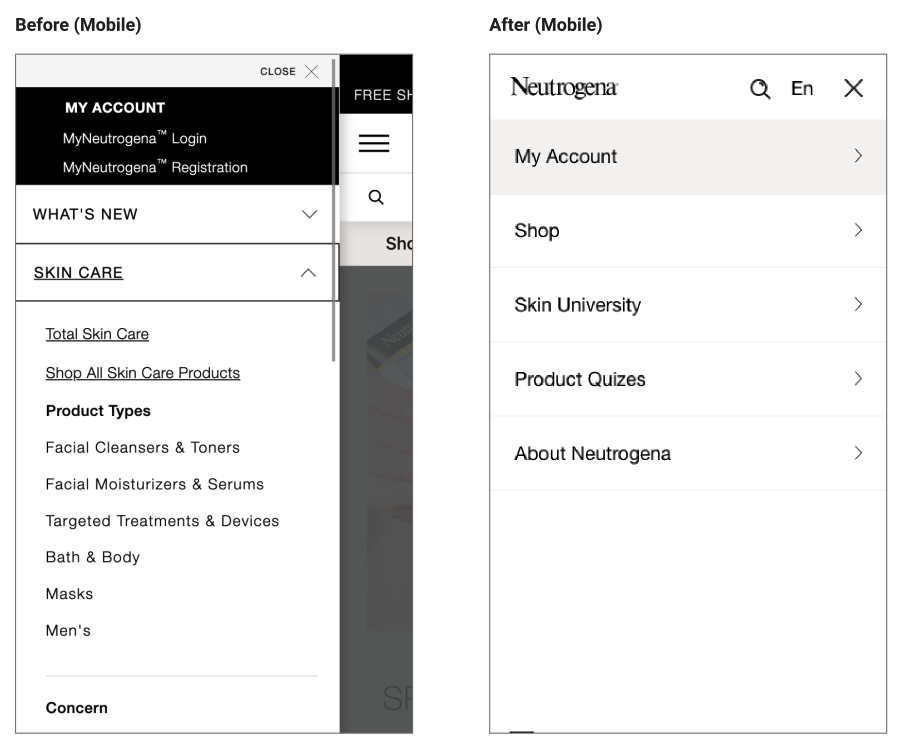Click the Concern heading
Screen dimensions: 904x743
(x=77, y=708)
